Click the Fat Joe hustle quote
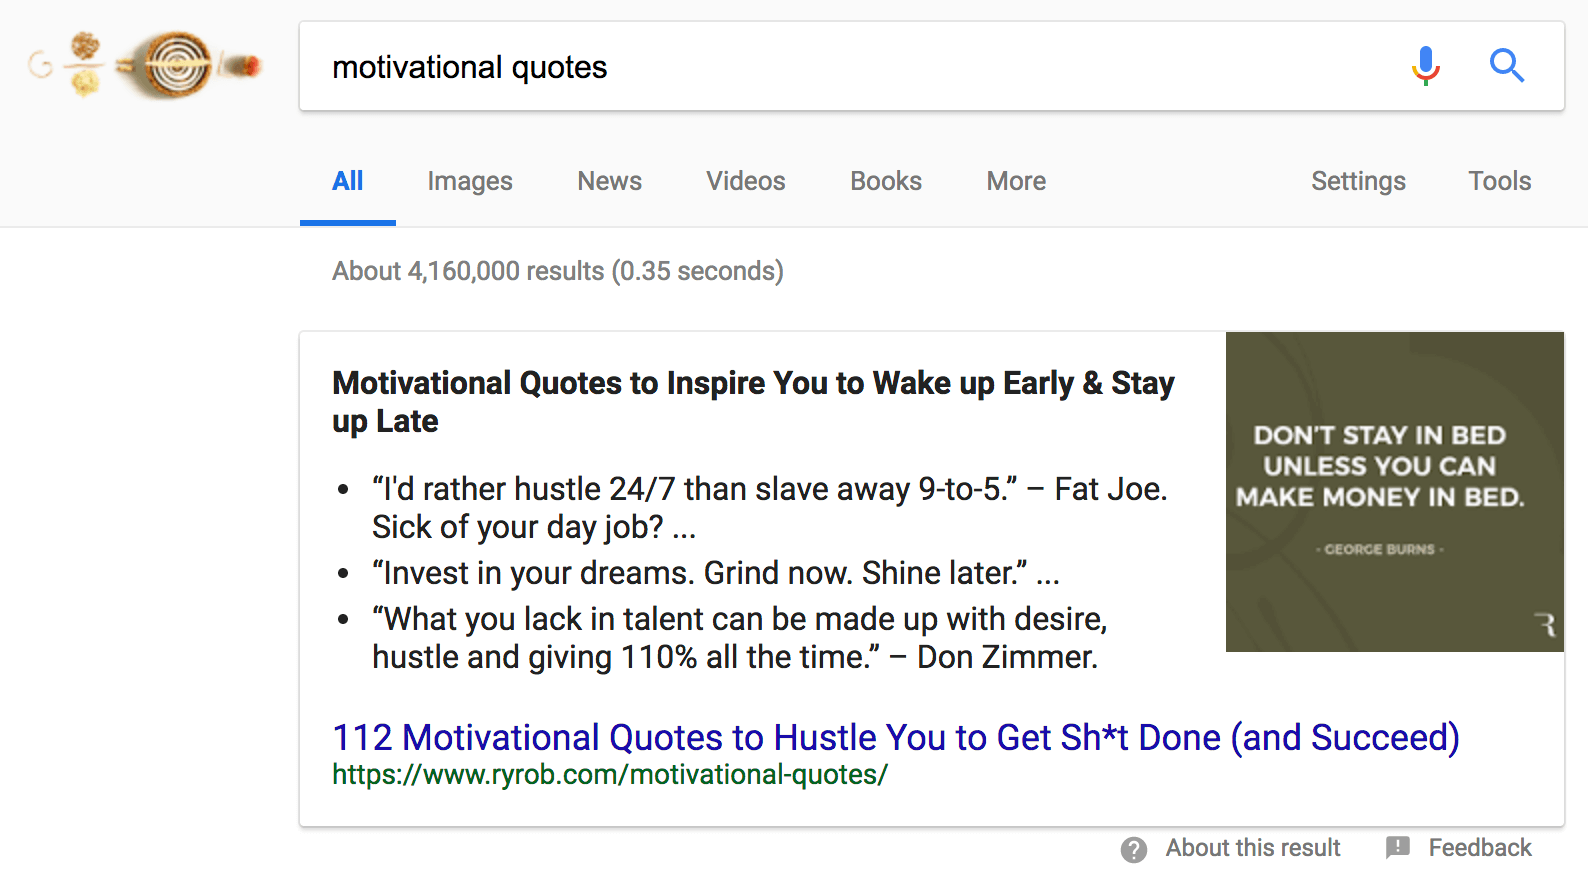 click(769, 508)
